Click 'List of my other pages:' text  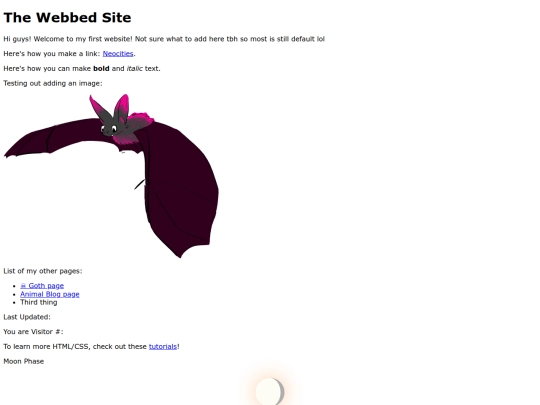(43, 271)
